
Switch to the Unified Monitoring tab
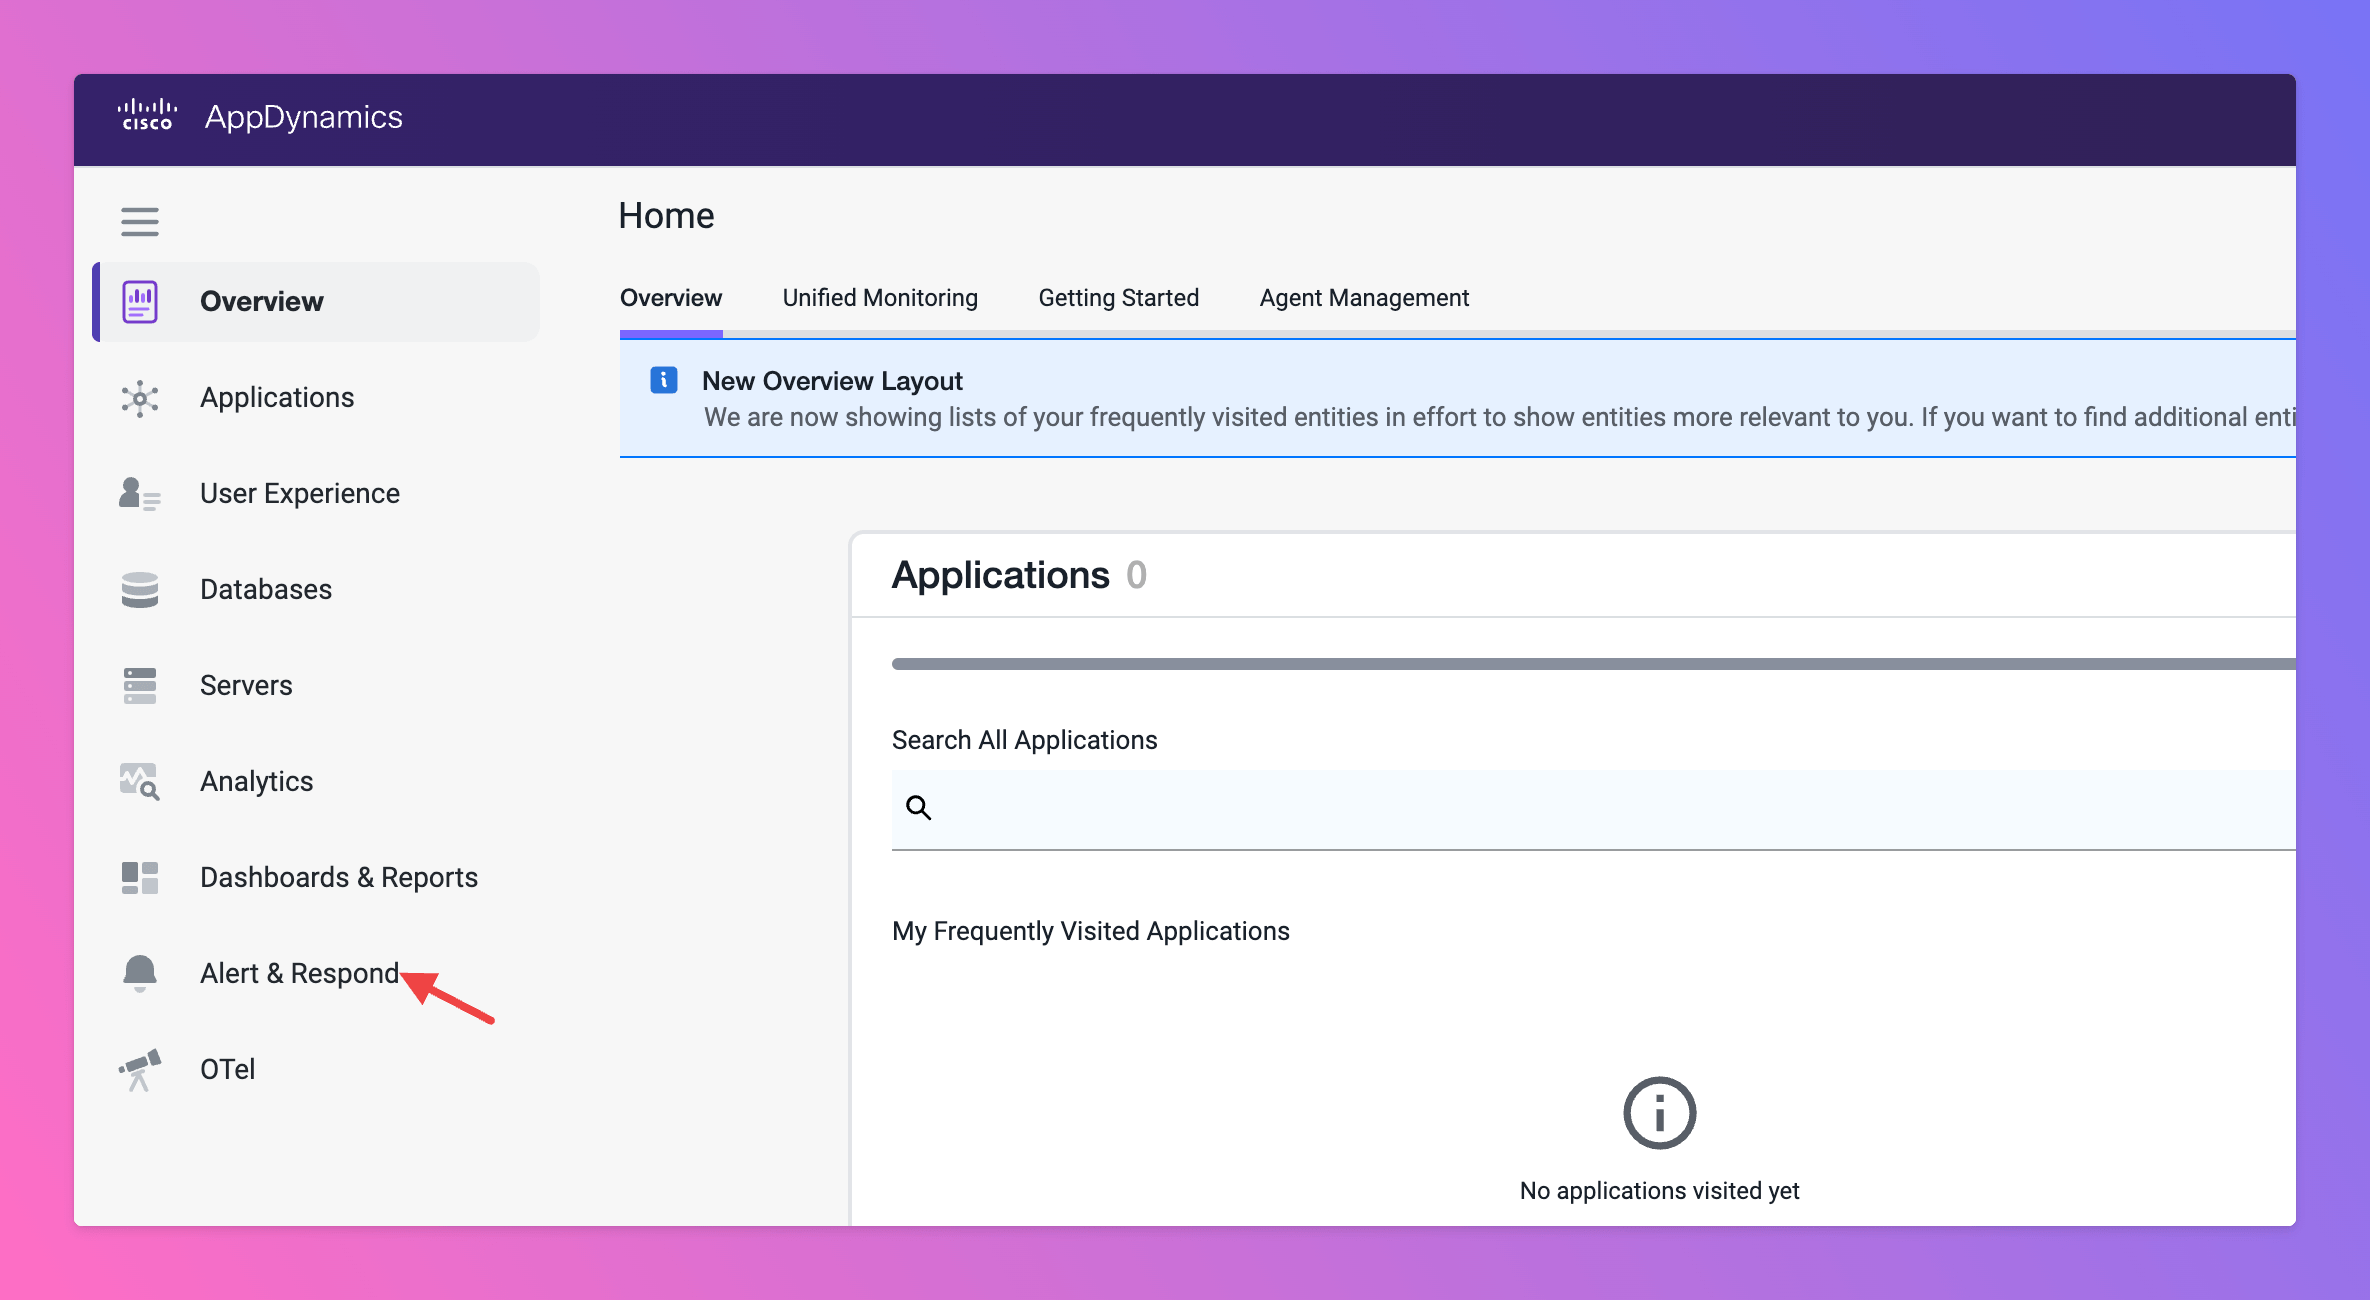880,298
